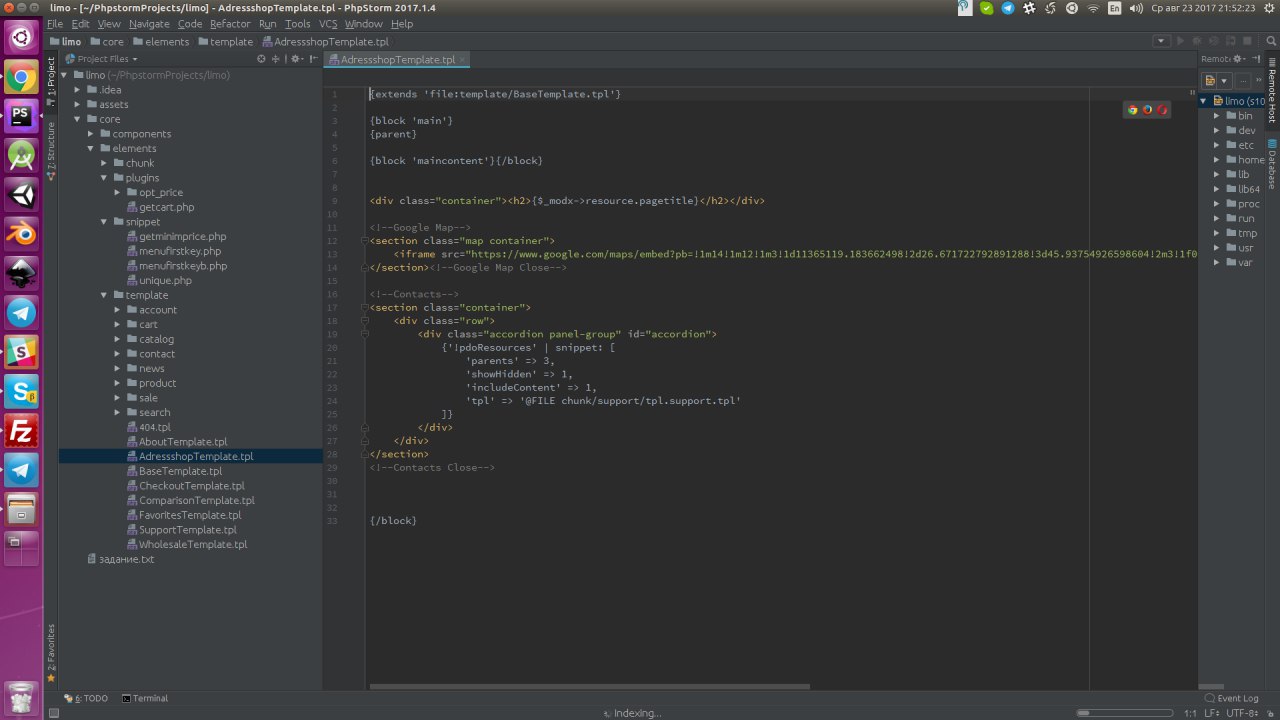This screenshot has width=1280, height=720.
Task: Select the AdressshopTemplate.tpl editor tab
Action: [397, 60]
